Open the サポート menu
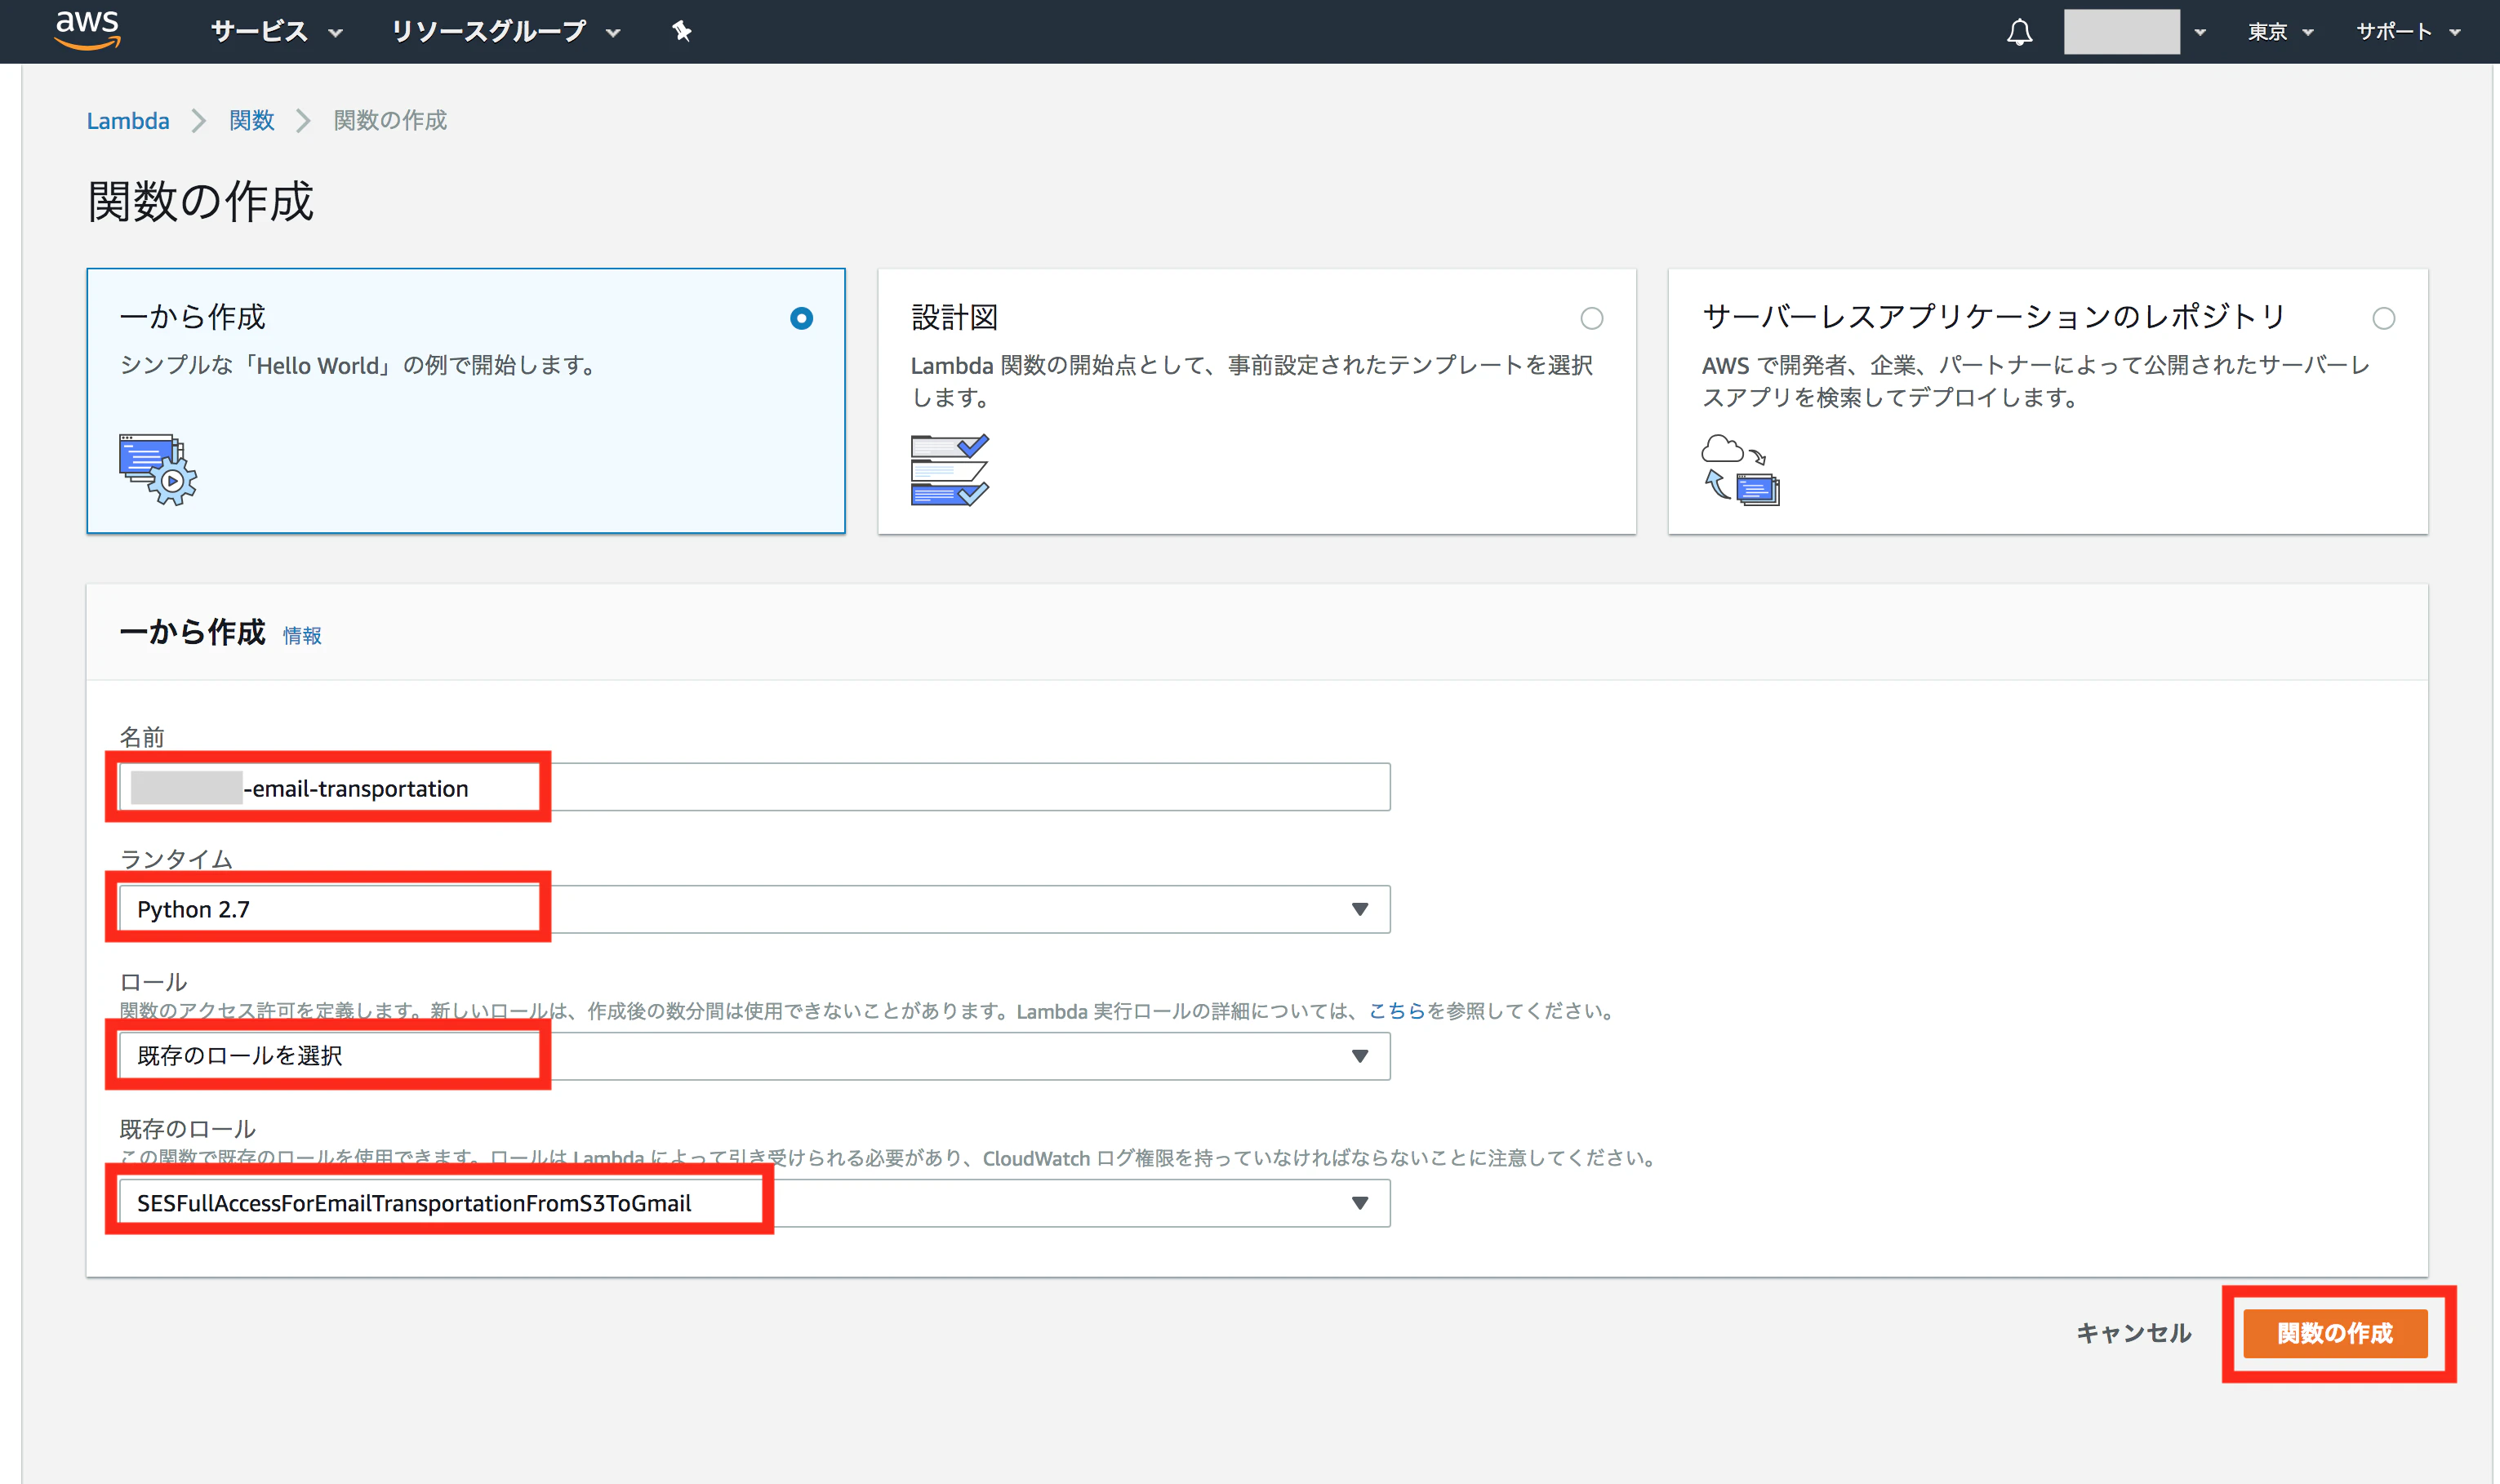Image resolution: width=2500 pixels, height=1484 pixels. [x=2408, y=32]
